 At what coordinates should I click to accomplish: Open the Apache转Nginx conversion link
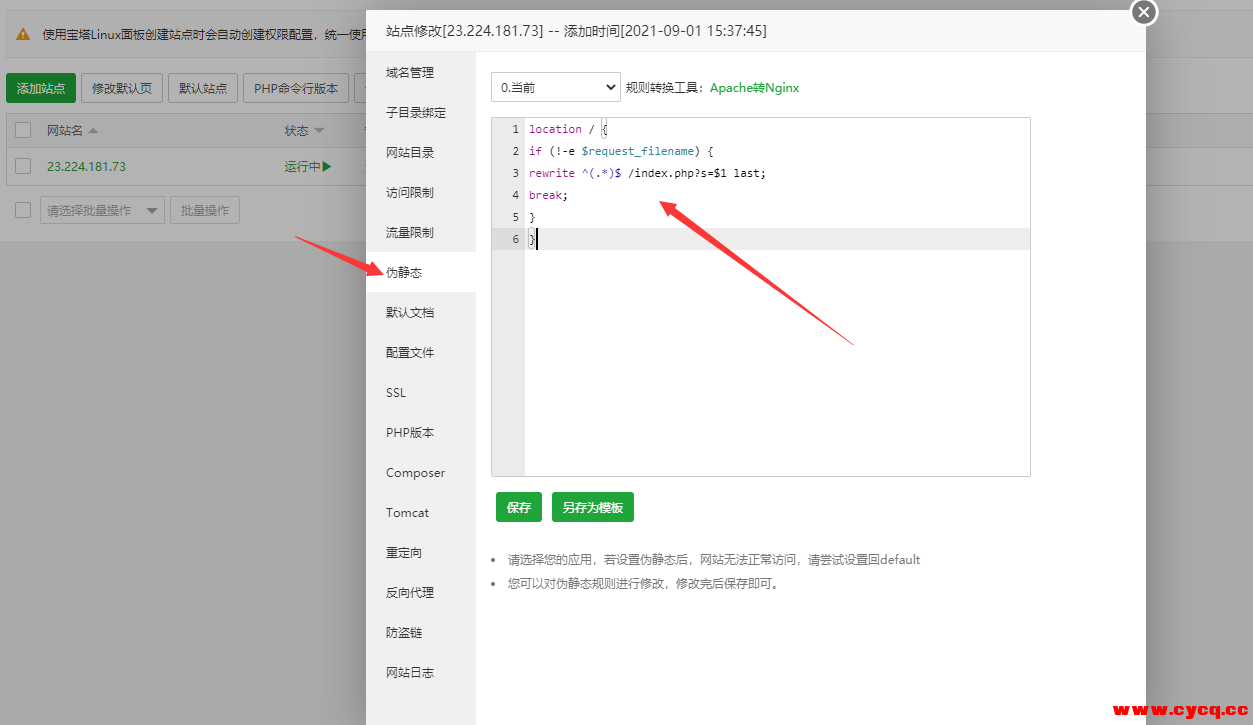754,87
